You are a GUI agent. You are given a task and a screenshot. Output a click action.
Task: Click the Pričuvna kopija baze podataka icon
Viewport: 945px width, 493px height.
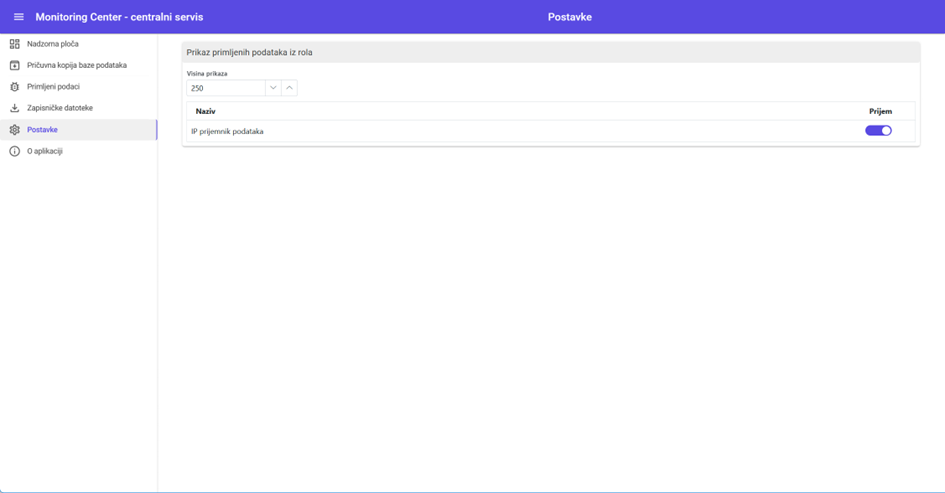pos(14,65)
